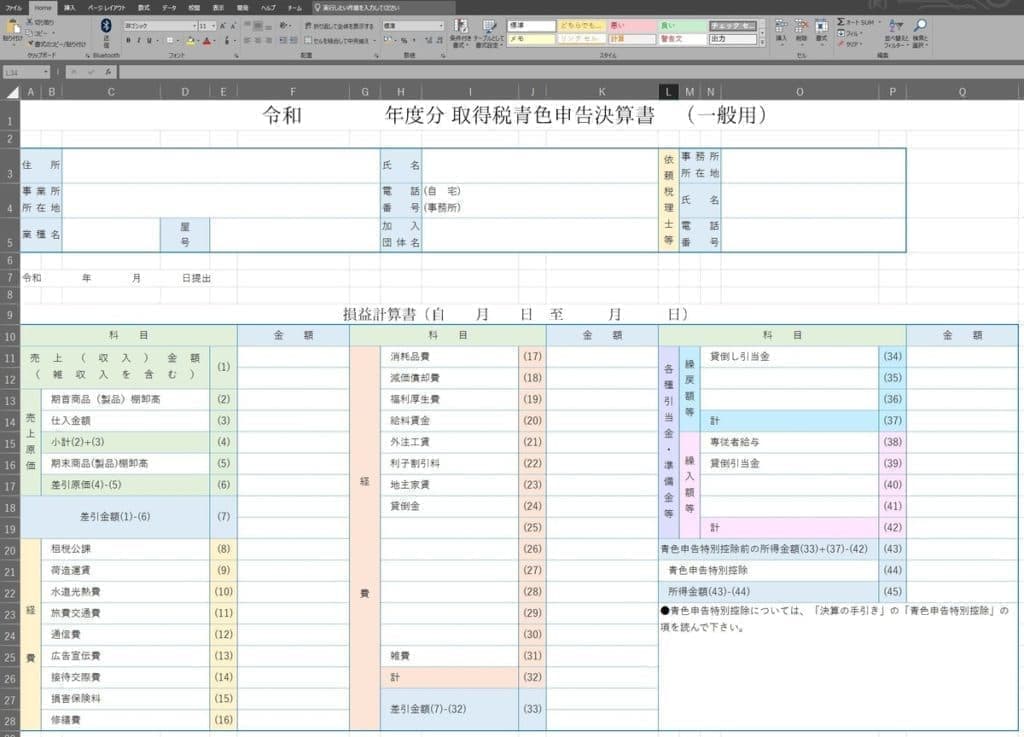The width and height of the screenshot is (1024, 737).
Task: Toggle italic formatting
Action: pyautogui.click(x=137, y=40)
